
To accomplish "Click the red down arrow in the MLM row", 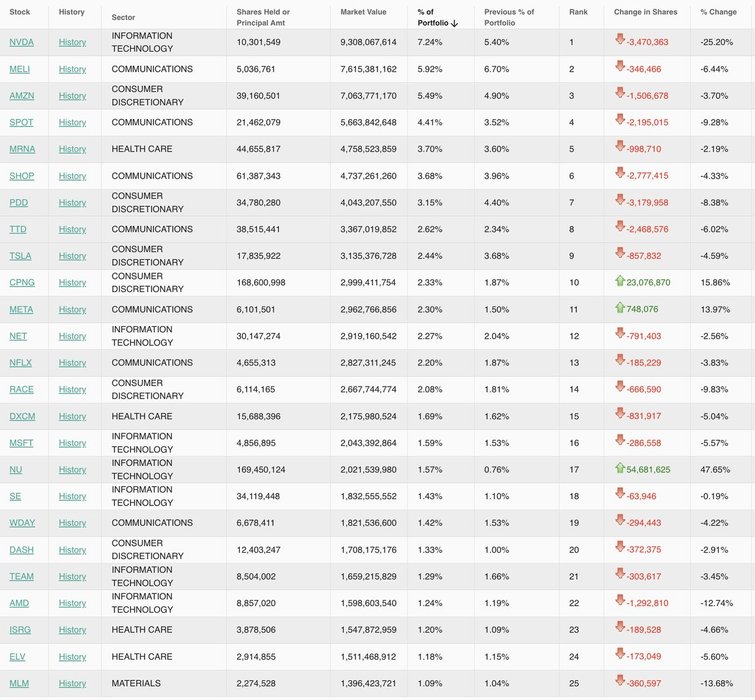I will click(x=620, y=683).
